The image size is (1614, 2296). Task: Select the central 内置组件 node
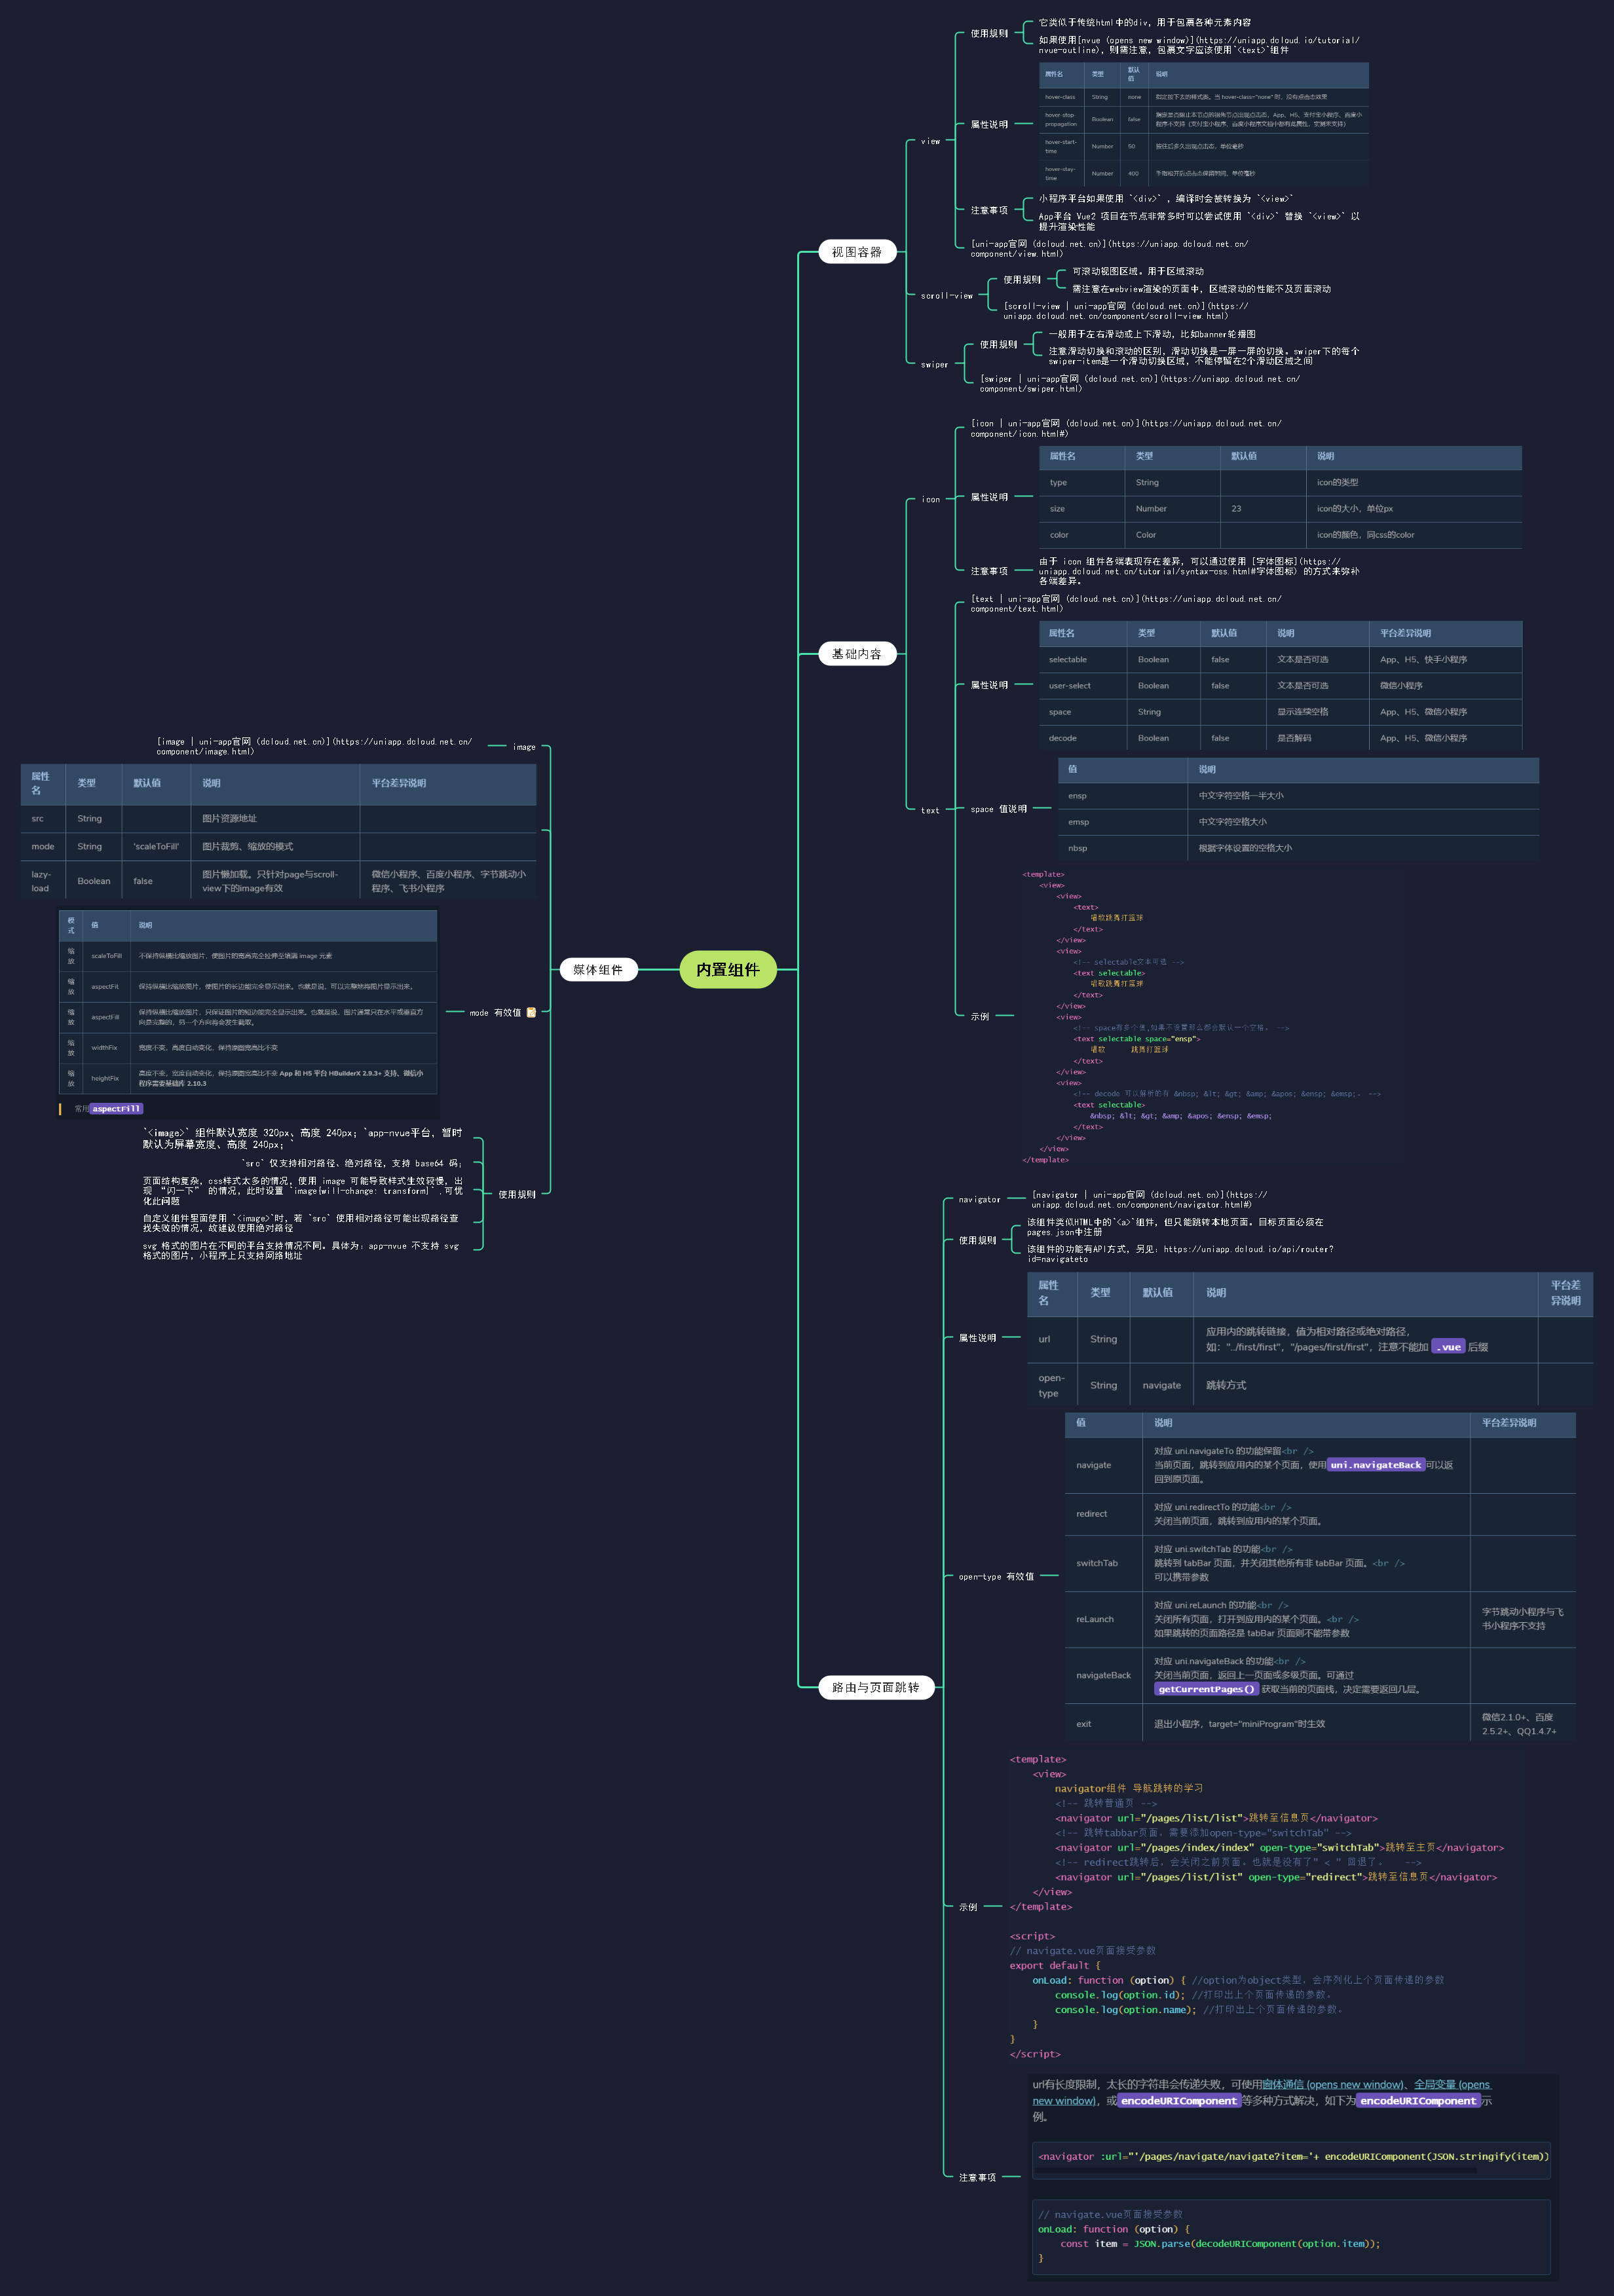coord(728,969)
